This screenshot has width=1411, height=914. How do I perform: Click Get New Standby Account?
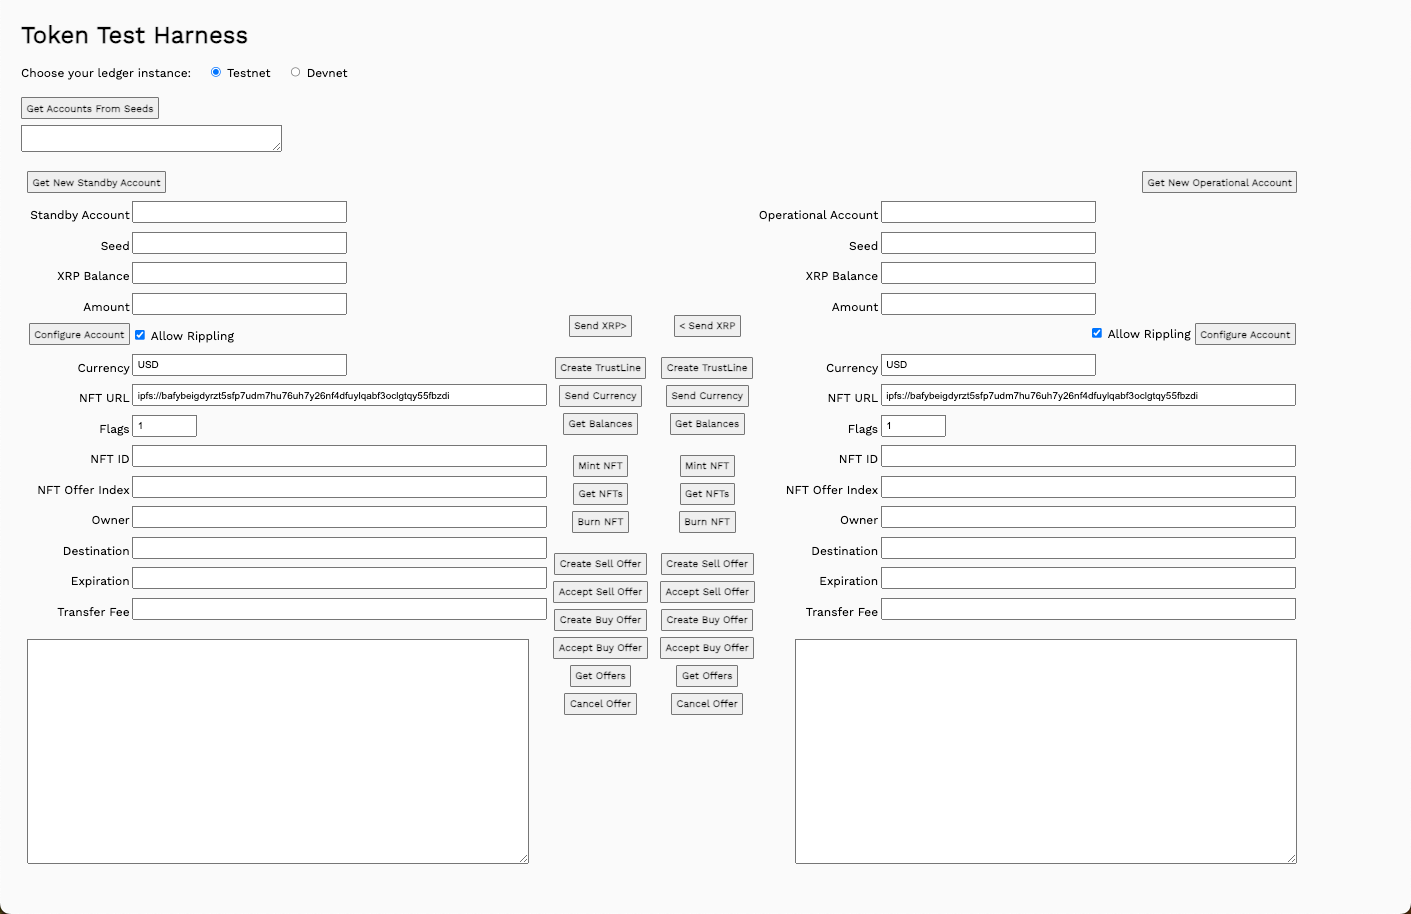pyautogui.click(x=95, y=181)
